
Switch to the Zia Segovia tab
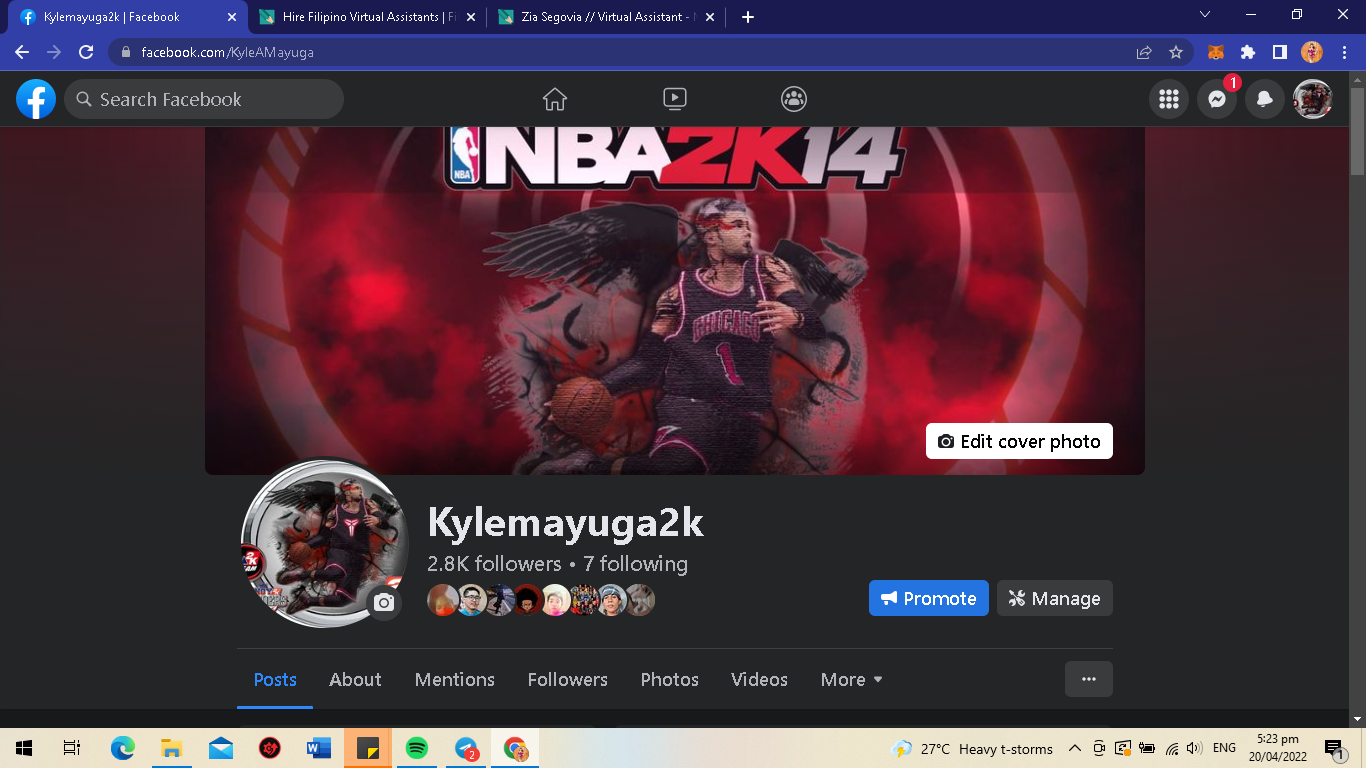(x=604, y=17)
